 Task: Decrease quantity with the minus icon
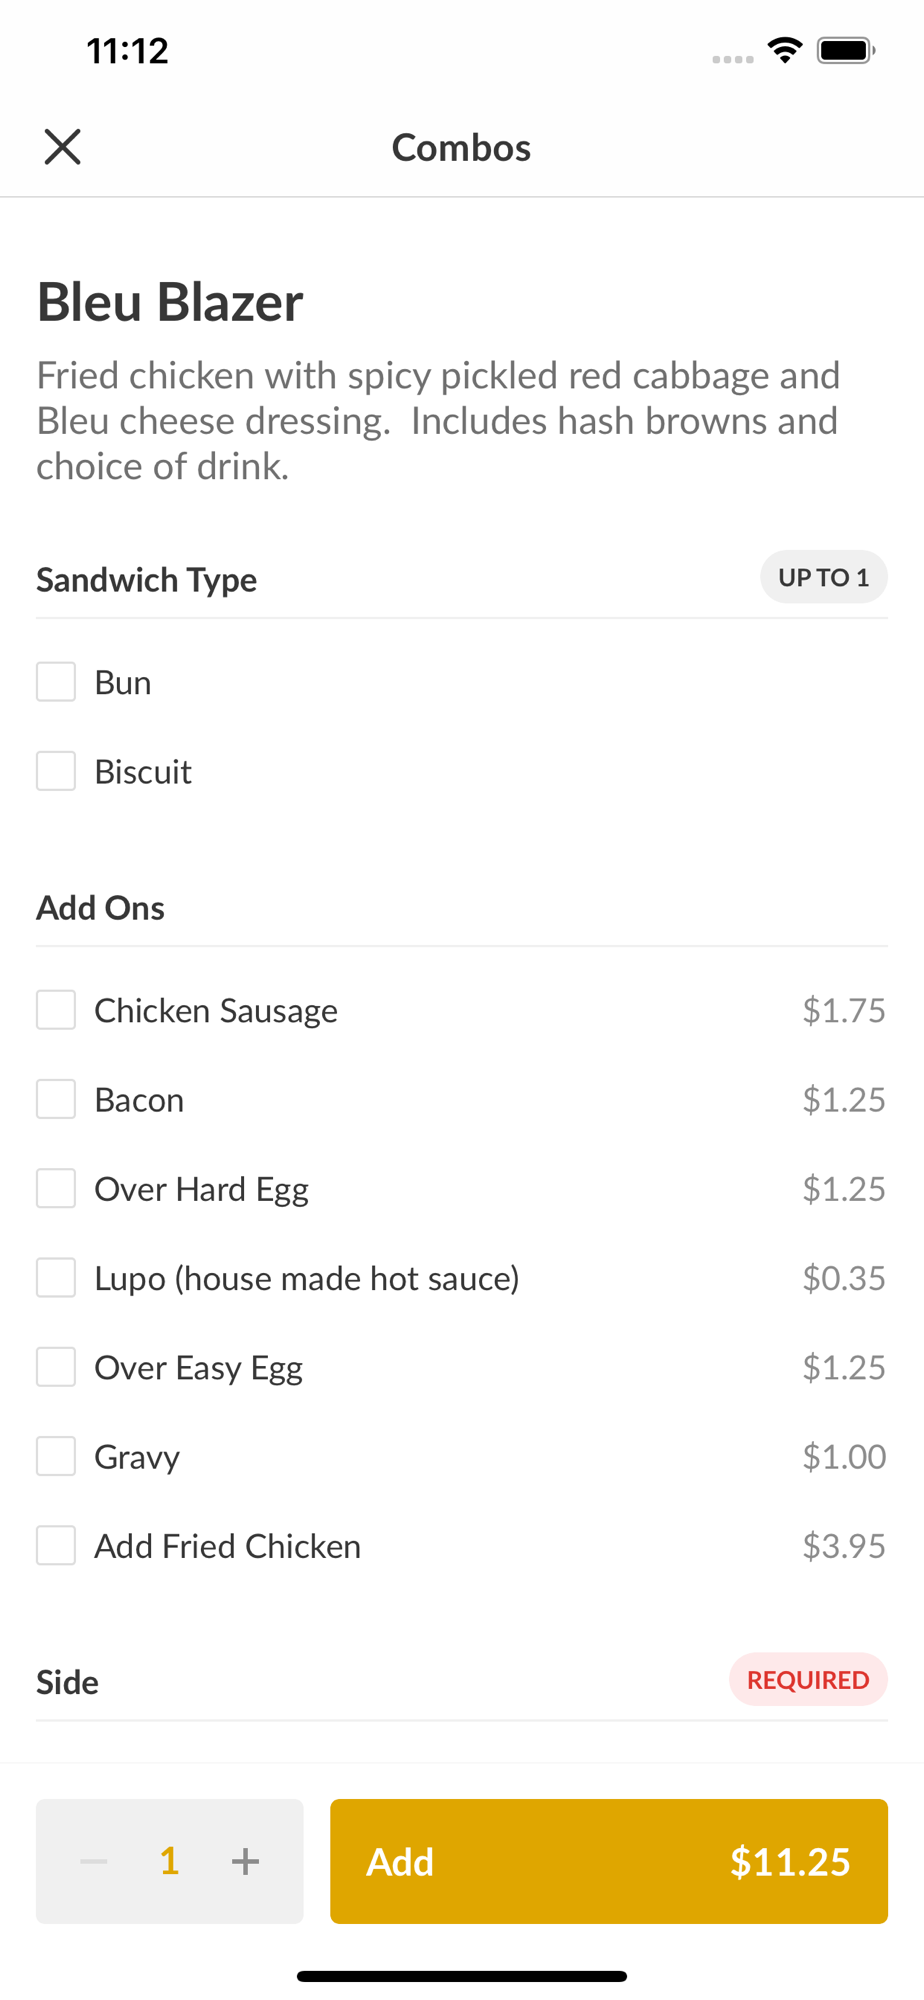(94, 1861)
